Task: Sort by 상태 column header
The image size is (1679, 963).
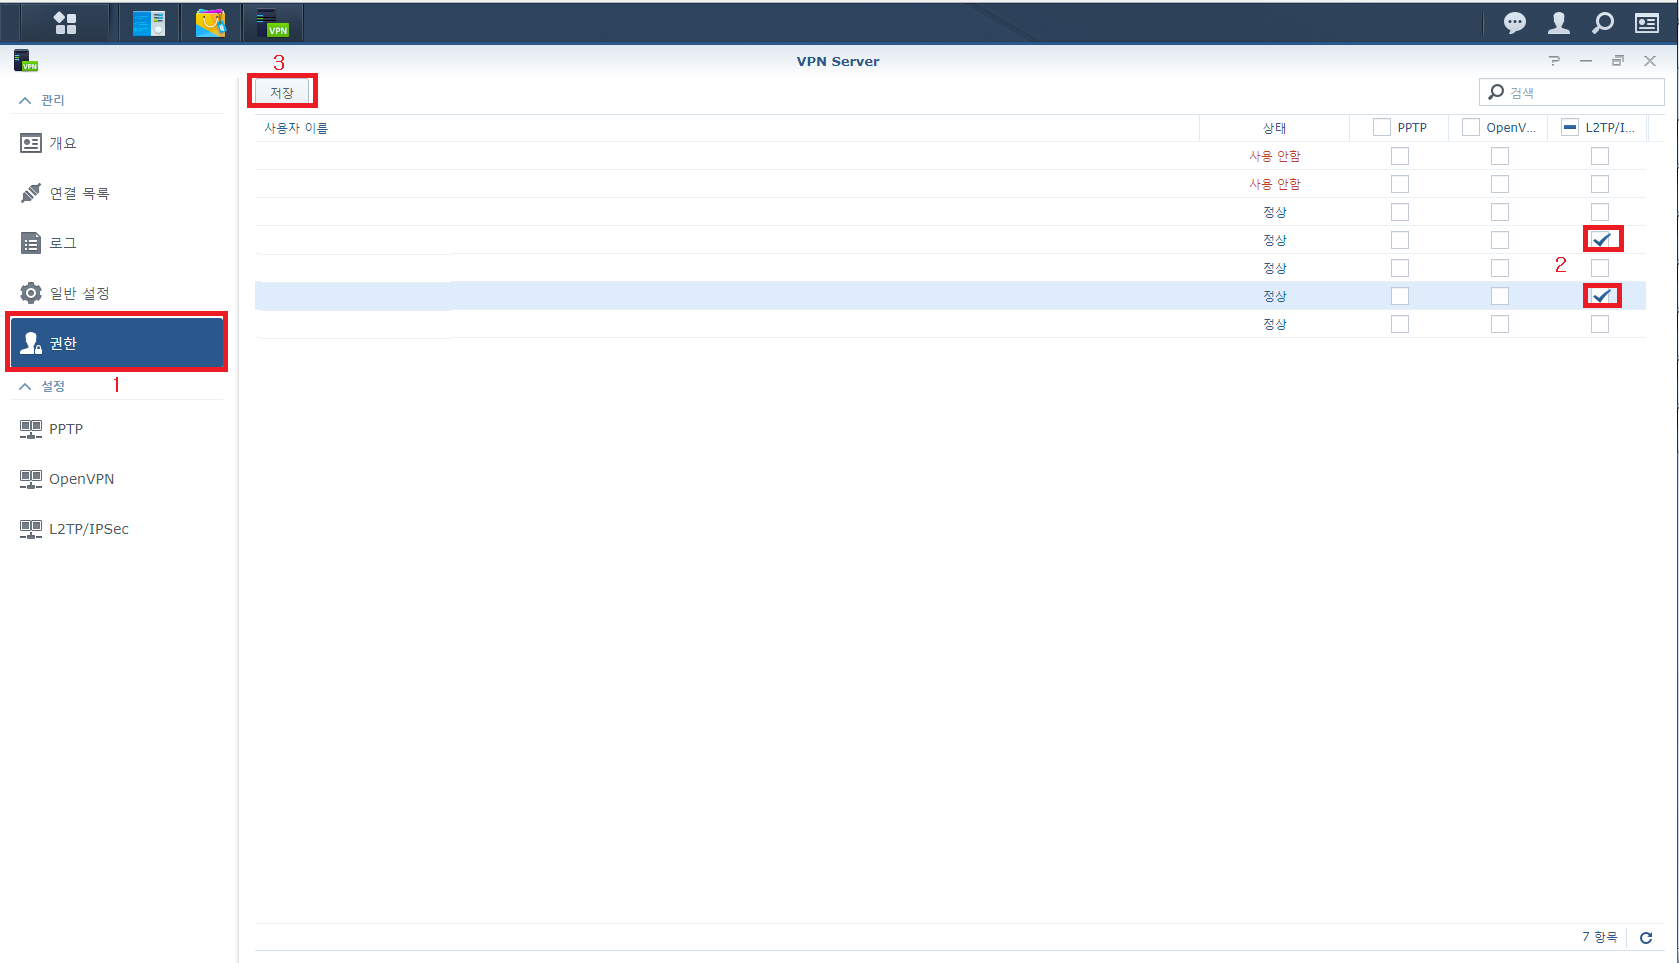Action: click(1274, 128)
